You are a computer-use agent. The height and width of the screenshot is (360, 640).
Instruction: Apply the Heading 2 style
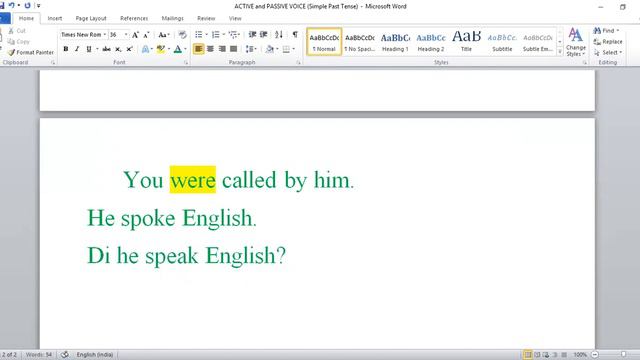click(x=431, y=42)
